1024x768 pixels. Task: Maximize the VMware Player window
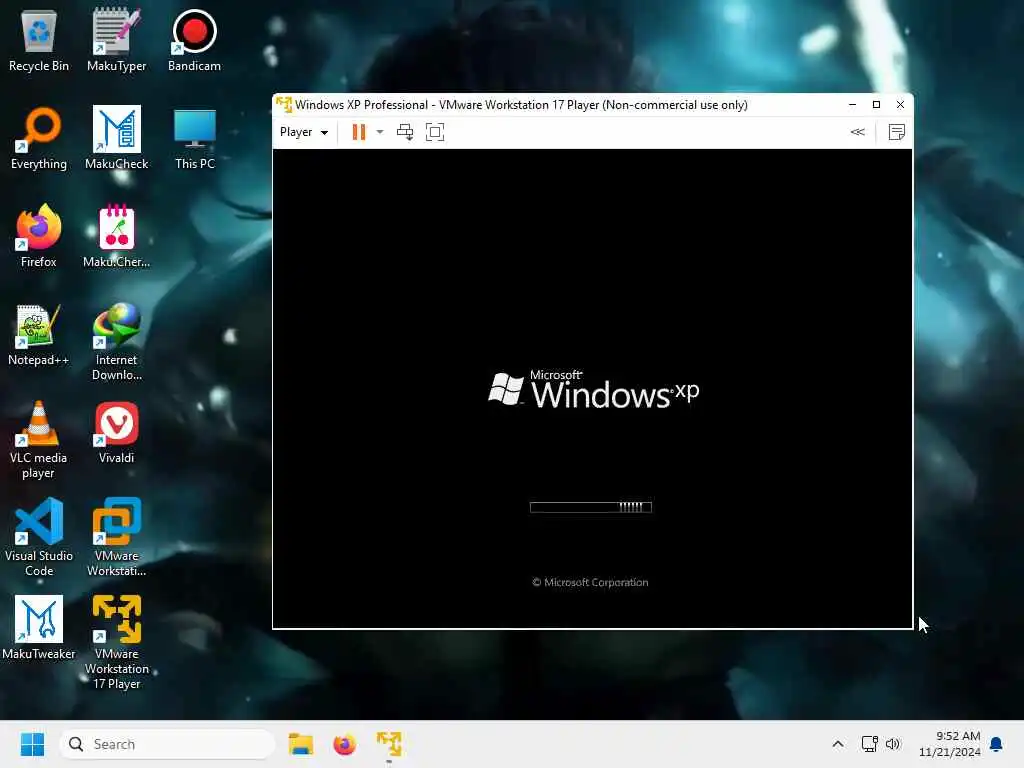point(876,104)
